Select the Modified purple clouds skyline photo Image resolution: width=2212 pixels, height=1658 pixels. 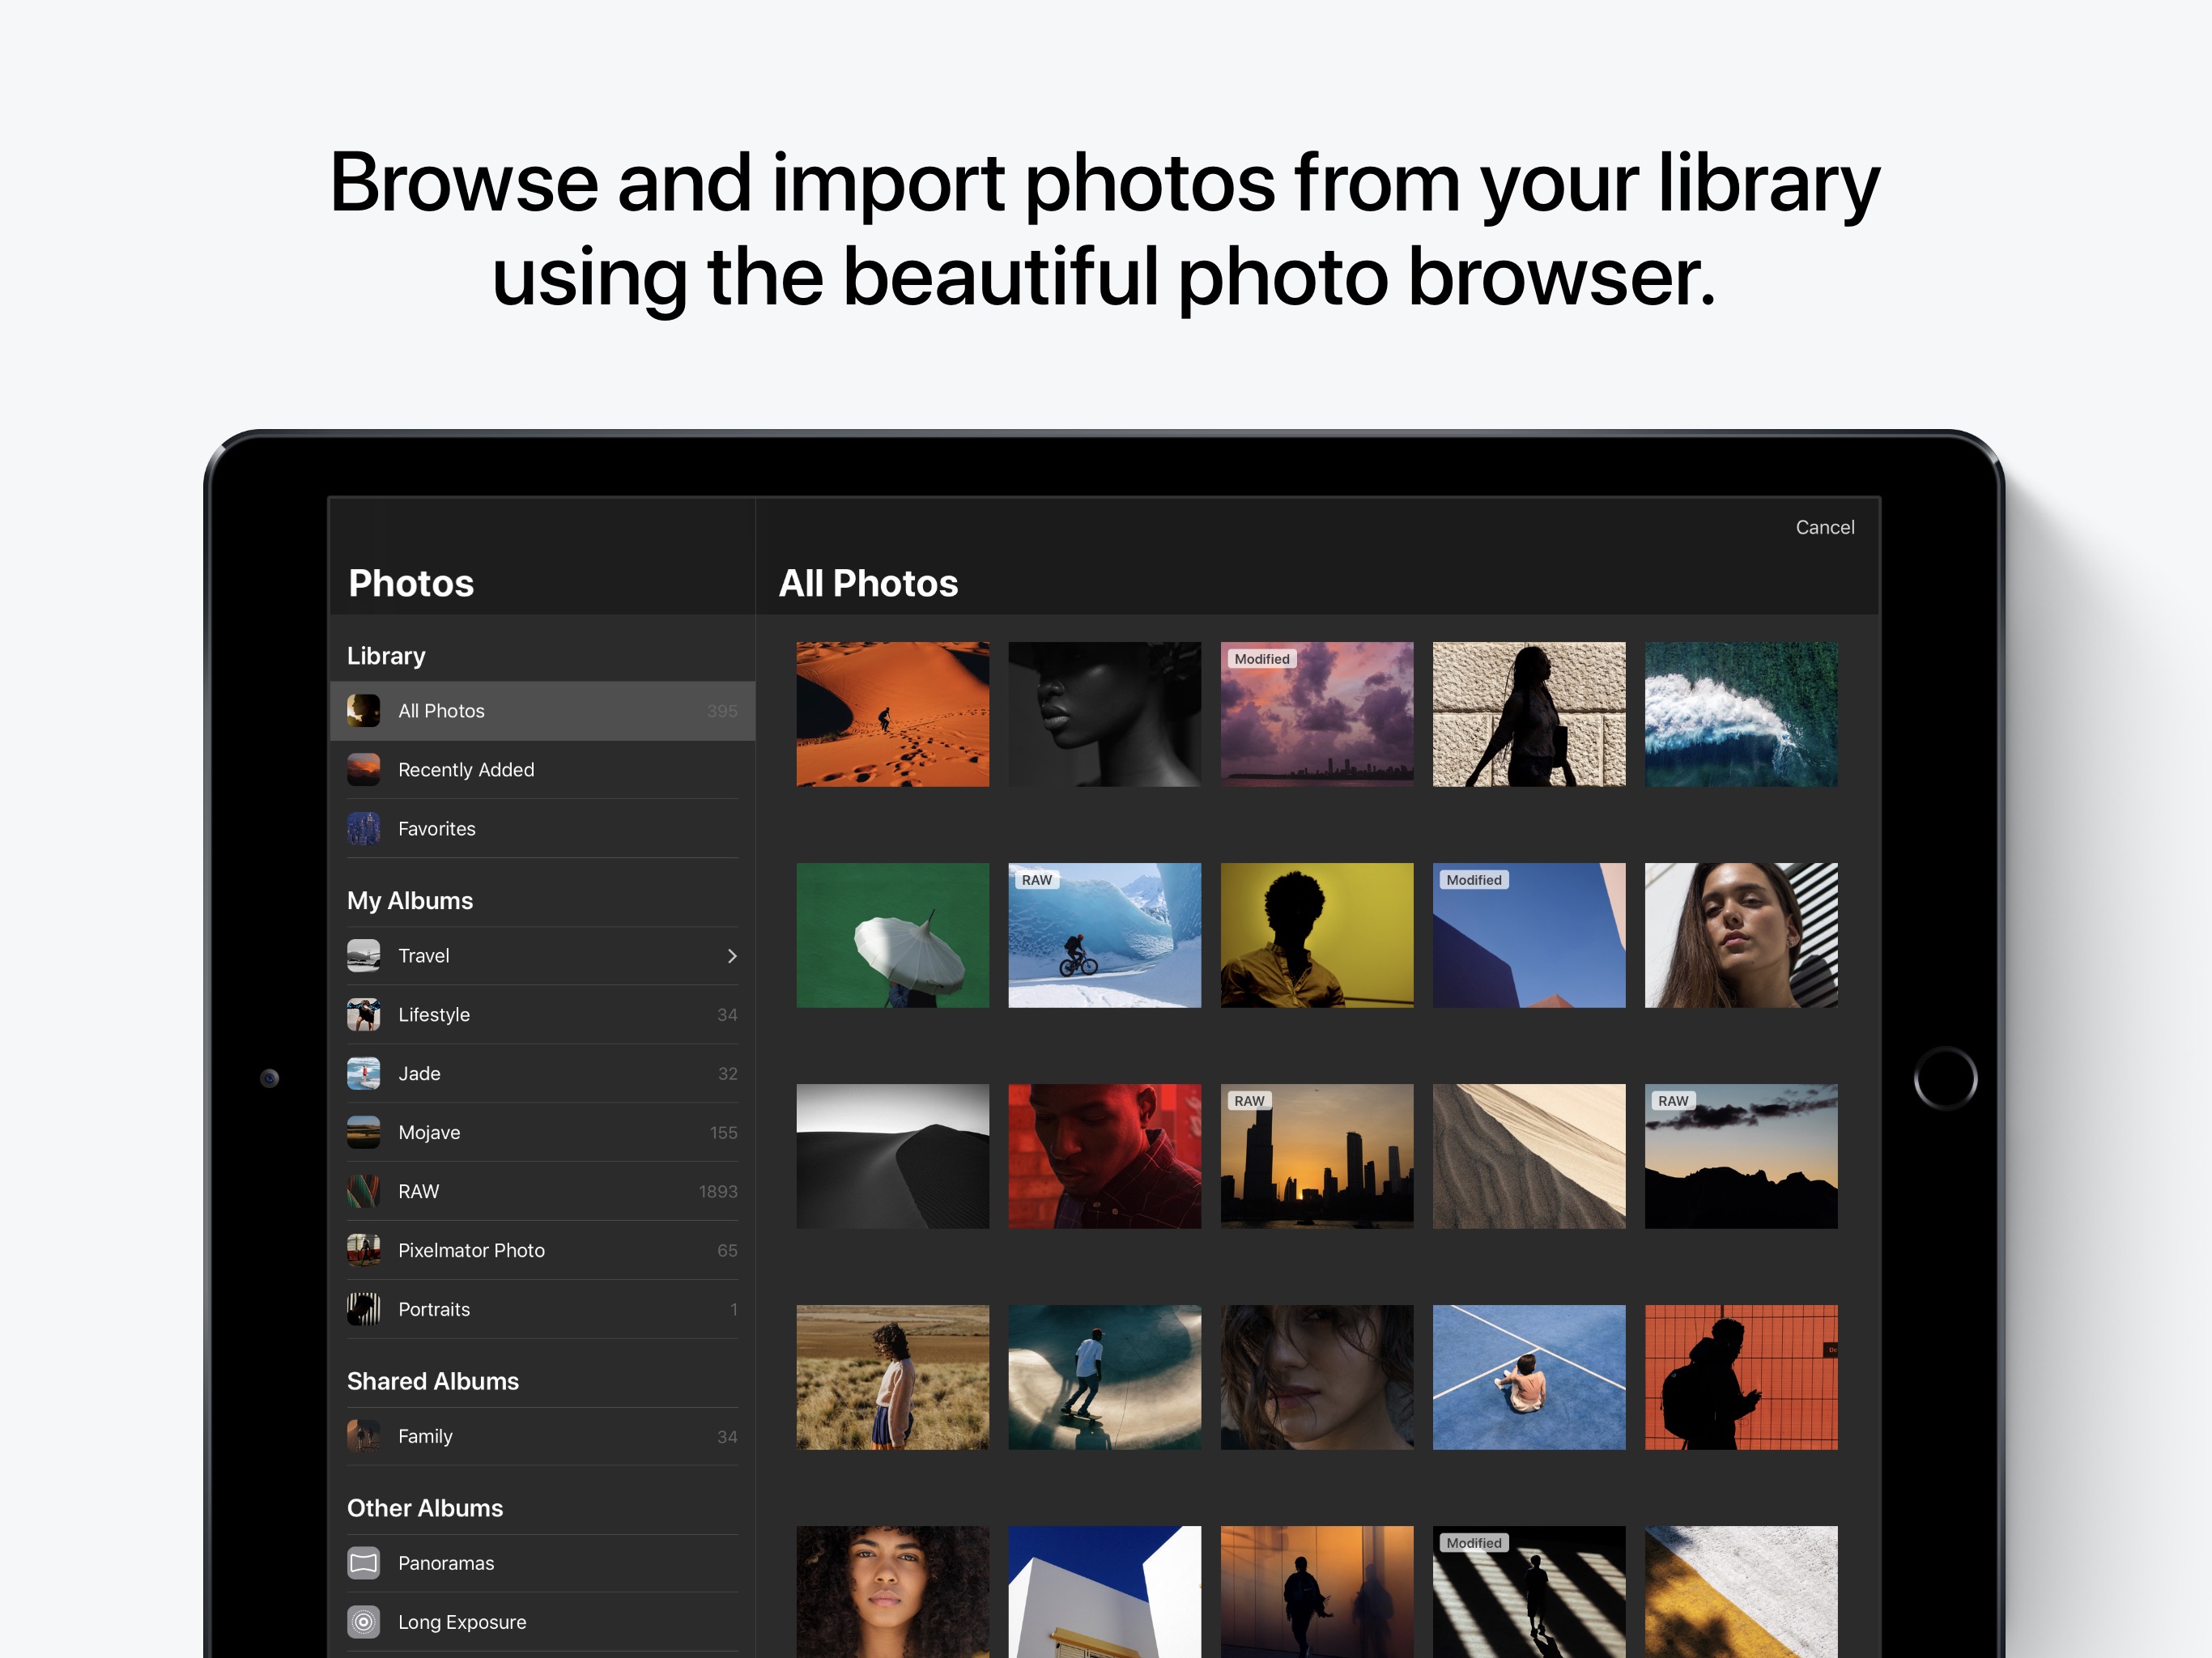click(x=1317, y=714)
